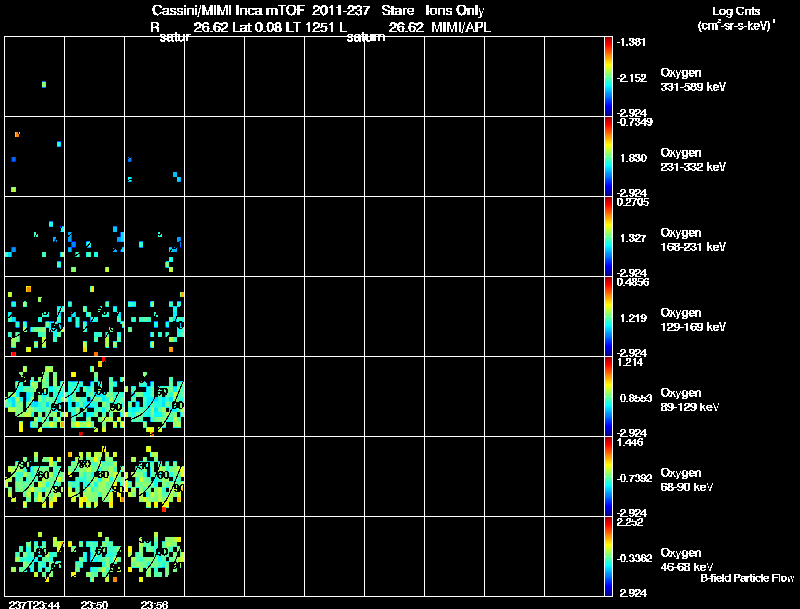Select the color bar for Oxygen 89-129 keV
This screenshot has height=609, width=800.
tap(608, 397)
